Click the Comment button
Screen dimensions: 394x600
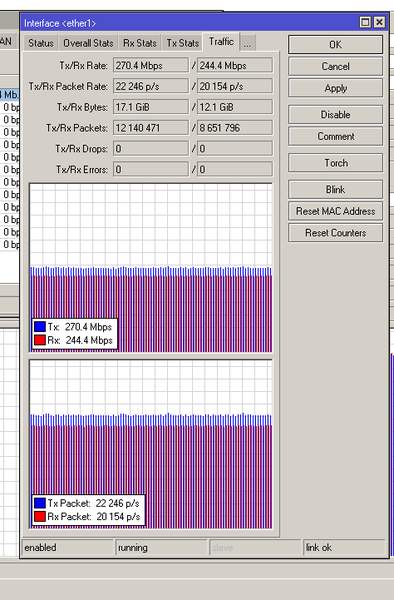click(335, 137)
